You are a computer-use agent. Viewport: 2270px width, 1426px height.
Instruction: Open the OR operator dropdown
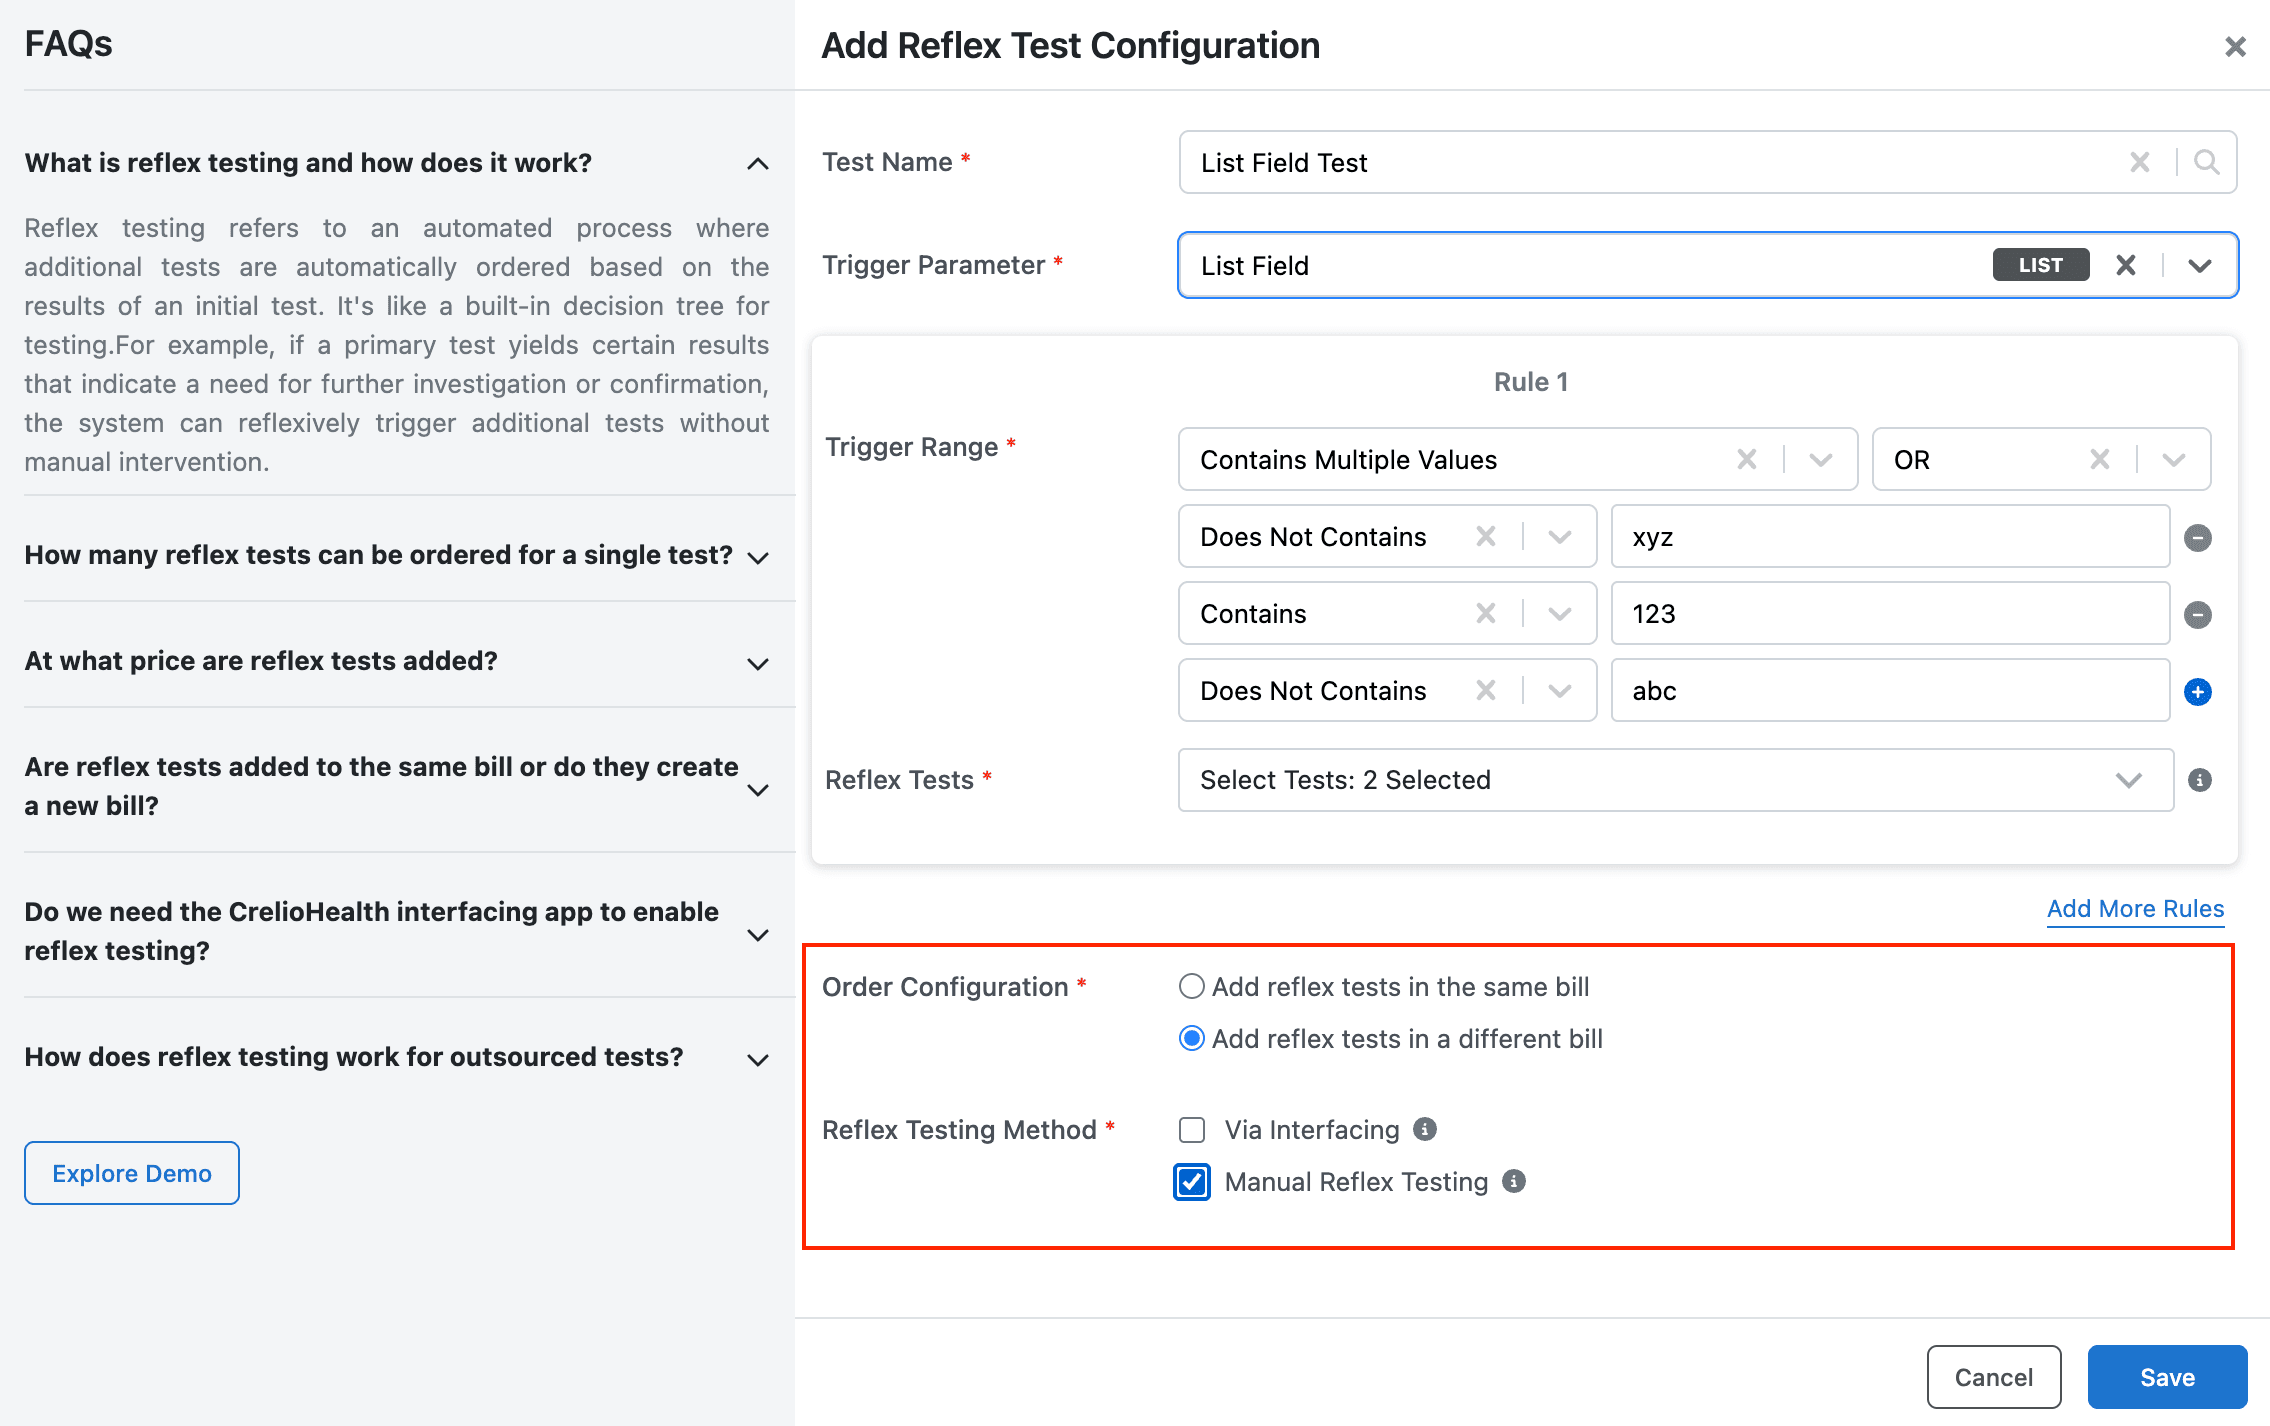point(2173,460)
